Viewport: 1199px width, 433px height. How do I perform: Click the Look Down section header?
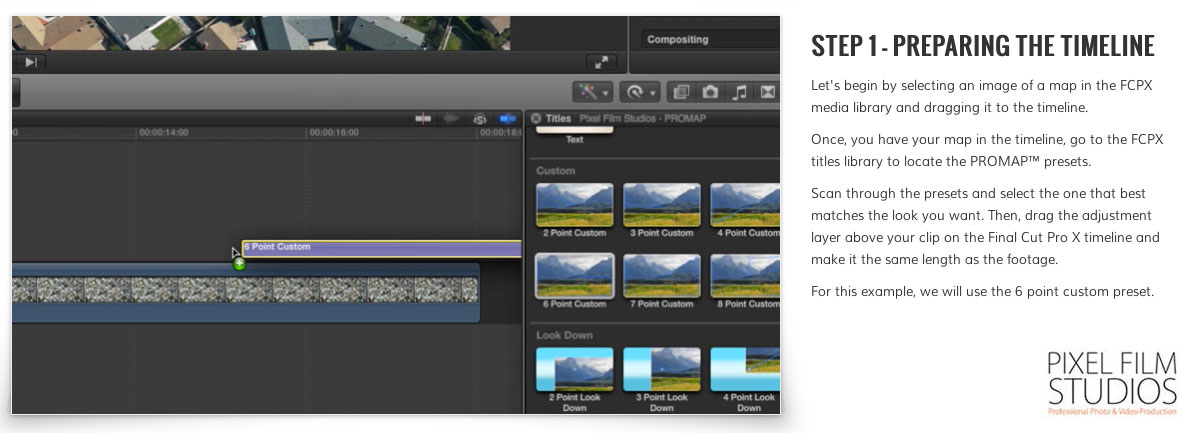pyautogui.click(x=564, y=335)
